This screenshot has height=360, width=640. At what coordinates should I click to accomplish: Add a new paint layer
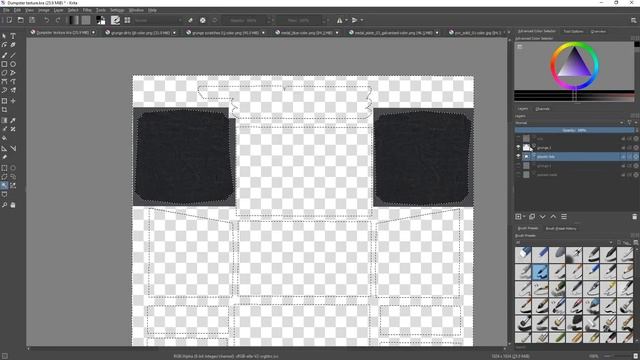pos(518,217)
